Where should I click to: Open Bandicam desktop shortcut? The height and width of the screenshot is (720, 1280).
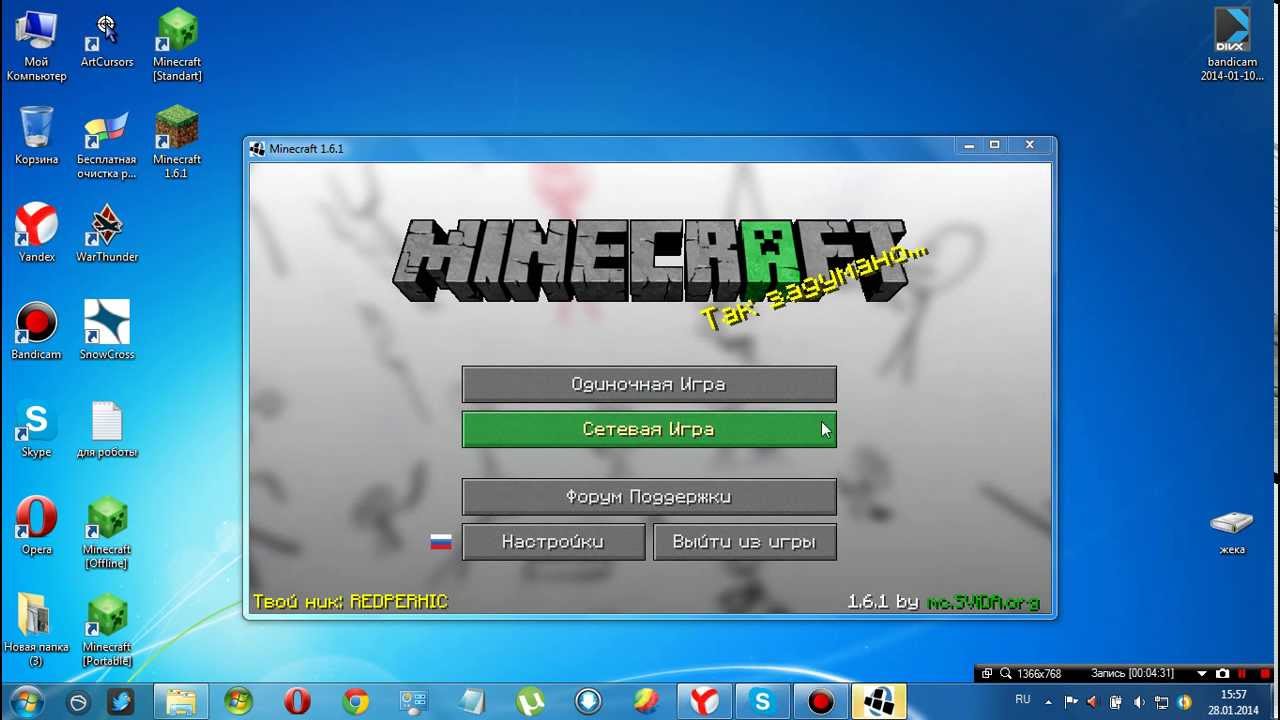click(37, 331)
